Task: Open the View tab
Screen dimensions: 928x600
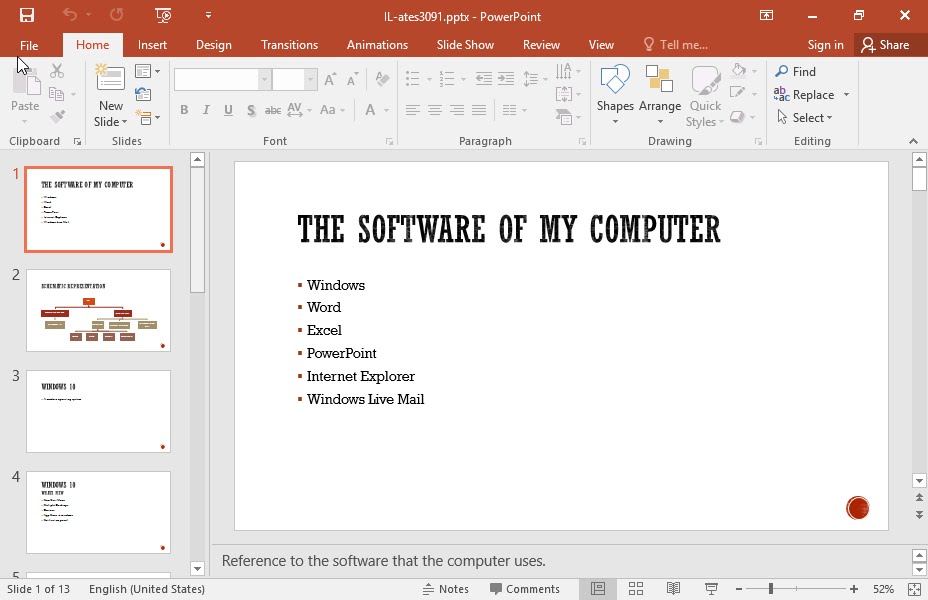Action: tap(601, 45)
